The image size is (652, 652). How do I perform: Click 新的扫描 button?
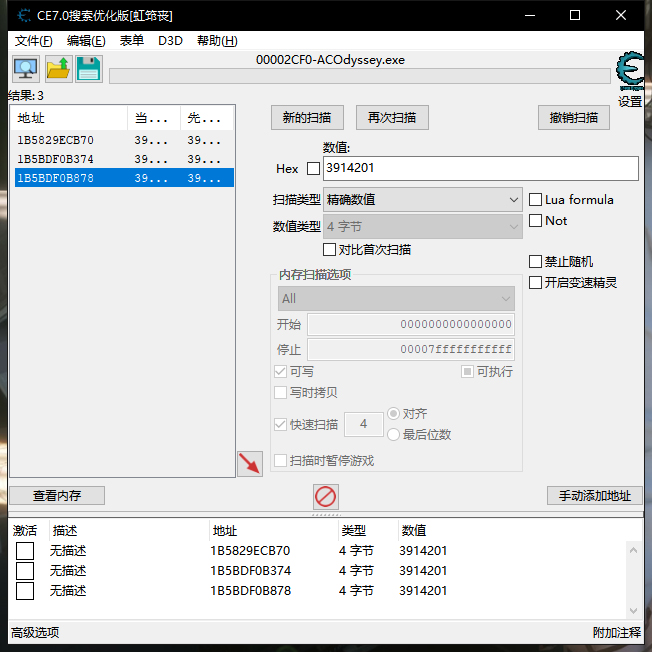point(307,118)
